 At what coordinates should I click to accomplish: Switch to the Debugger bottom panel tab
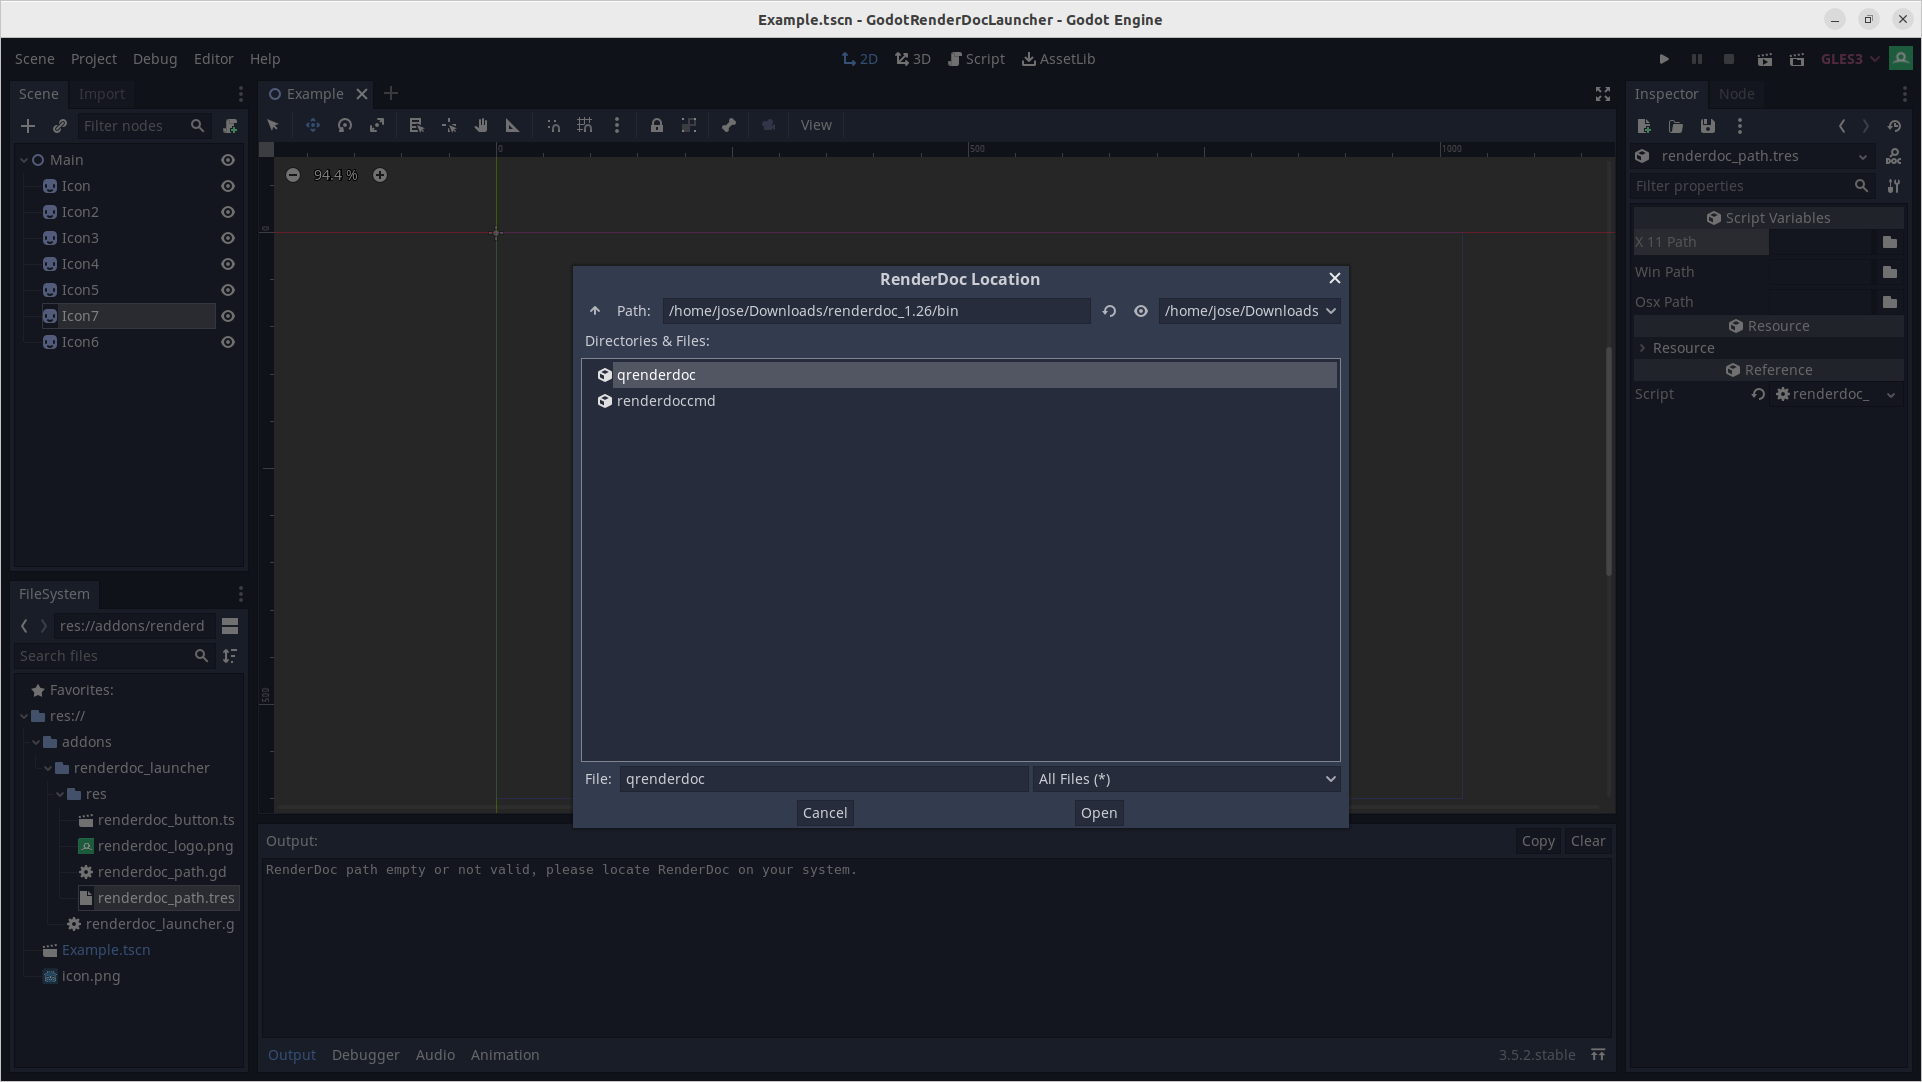[365, 1054]
